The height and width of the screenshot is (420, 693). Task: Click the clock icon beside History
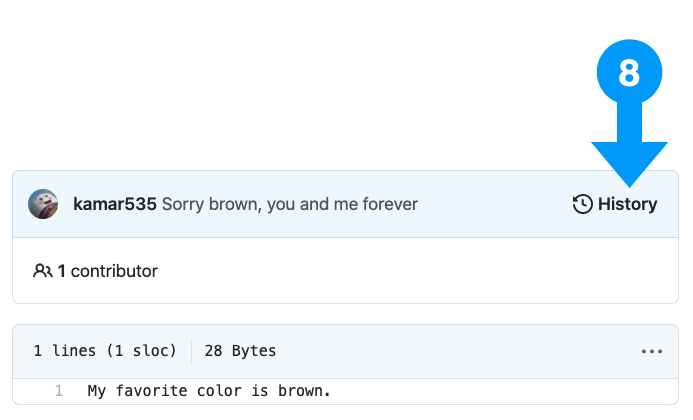pos(583,204)
